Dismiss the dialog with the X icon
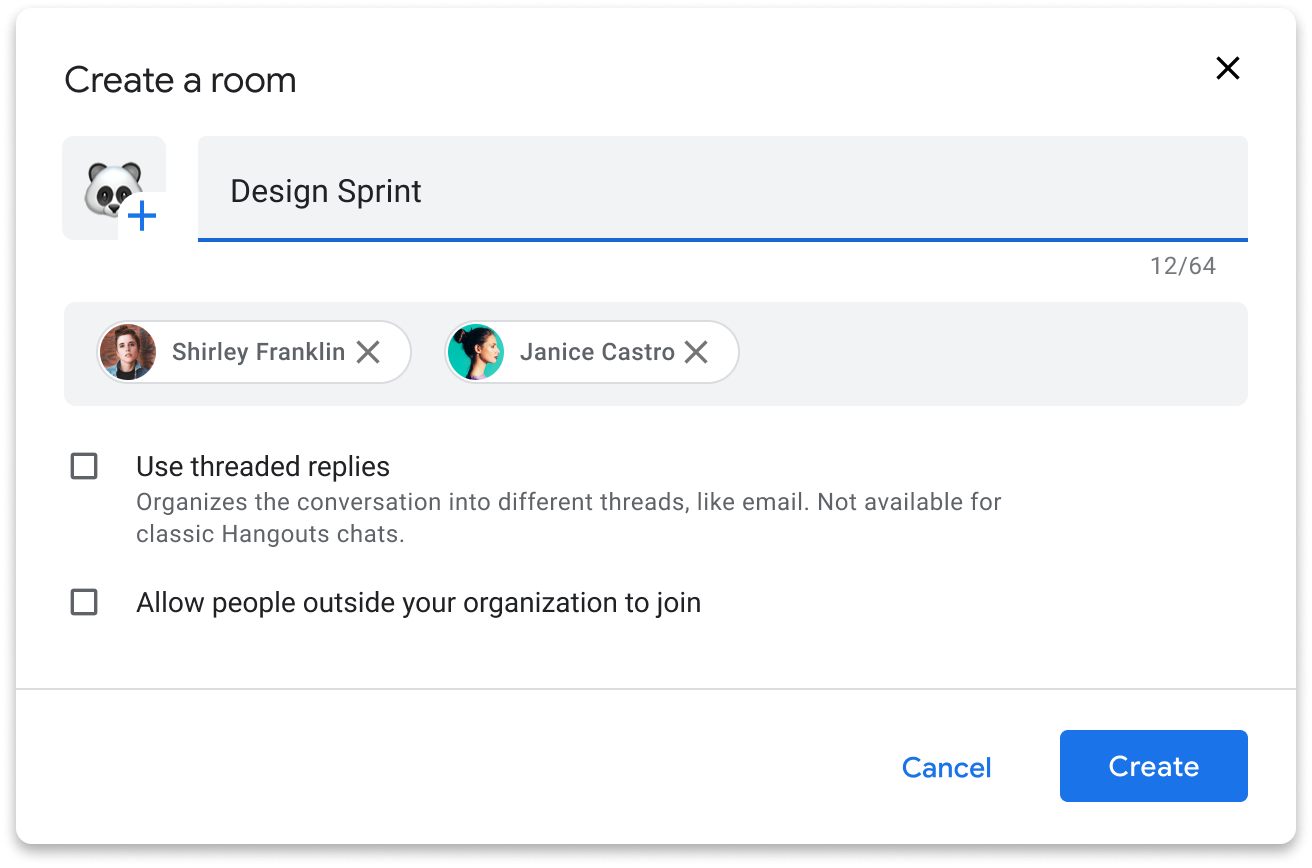This screenshot has width=1312, height=868. point(1228,68)
